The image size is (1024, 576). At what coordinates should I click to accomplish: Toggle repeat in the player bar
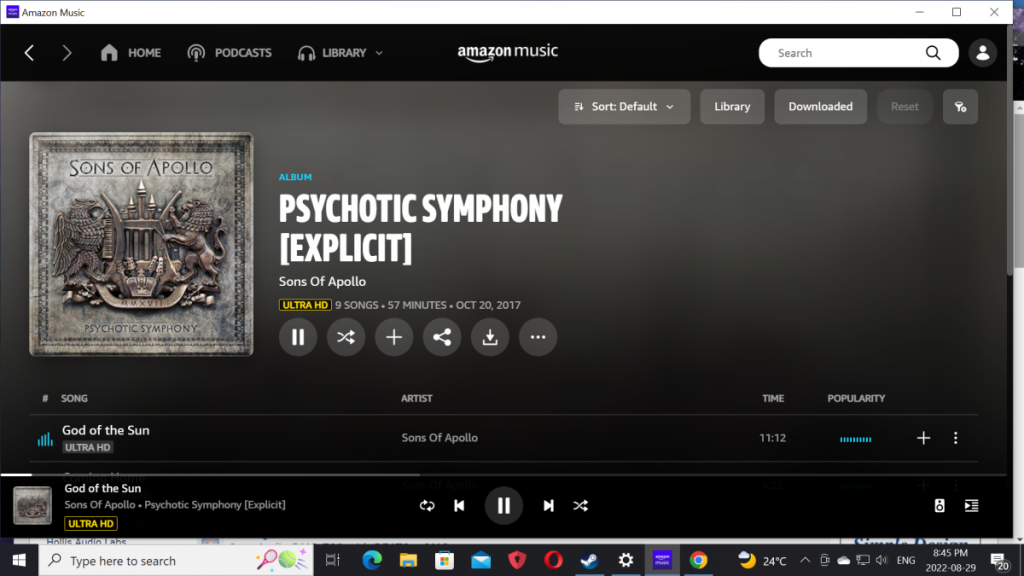(x=427, y=506)
